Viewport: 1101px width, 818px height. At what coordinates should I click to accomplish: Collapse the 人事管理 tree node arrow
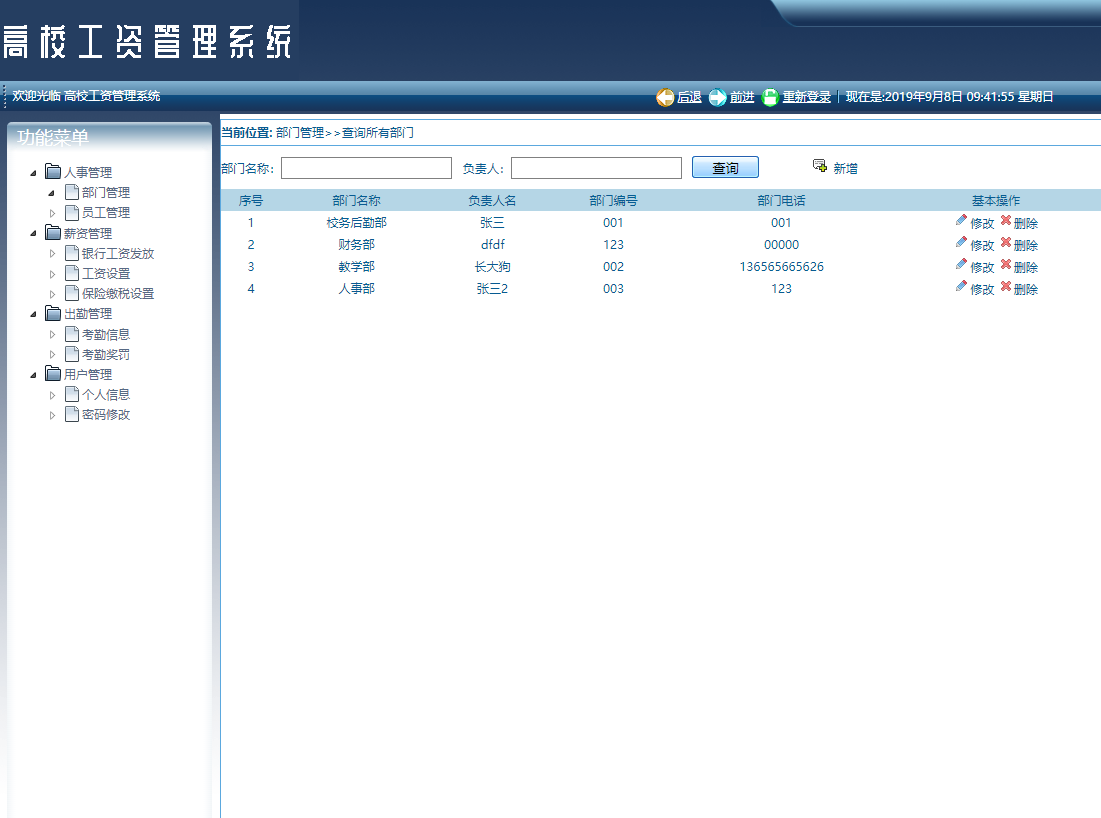click(33, 173)
